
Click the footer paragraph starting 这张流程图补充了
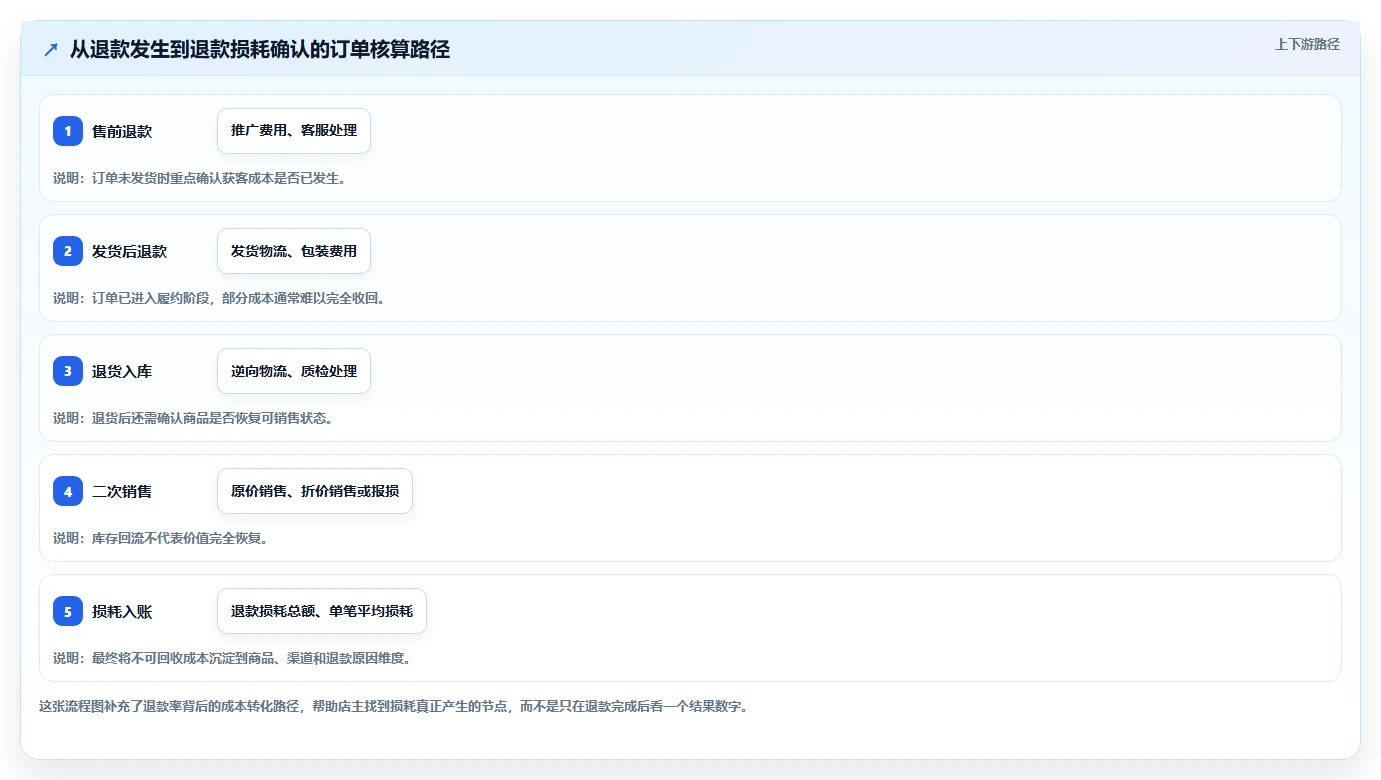click(x=393, y=706)
